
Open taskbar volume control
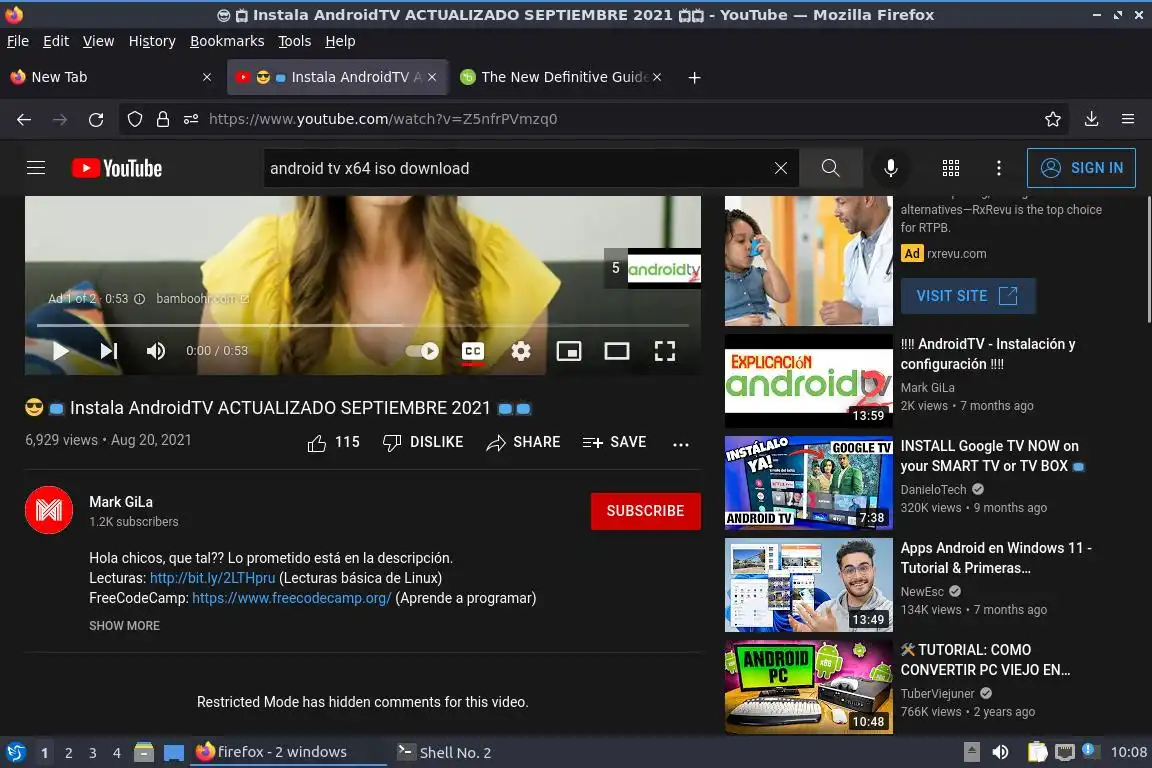(1000, 753)
